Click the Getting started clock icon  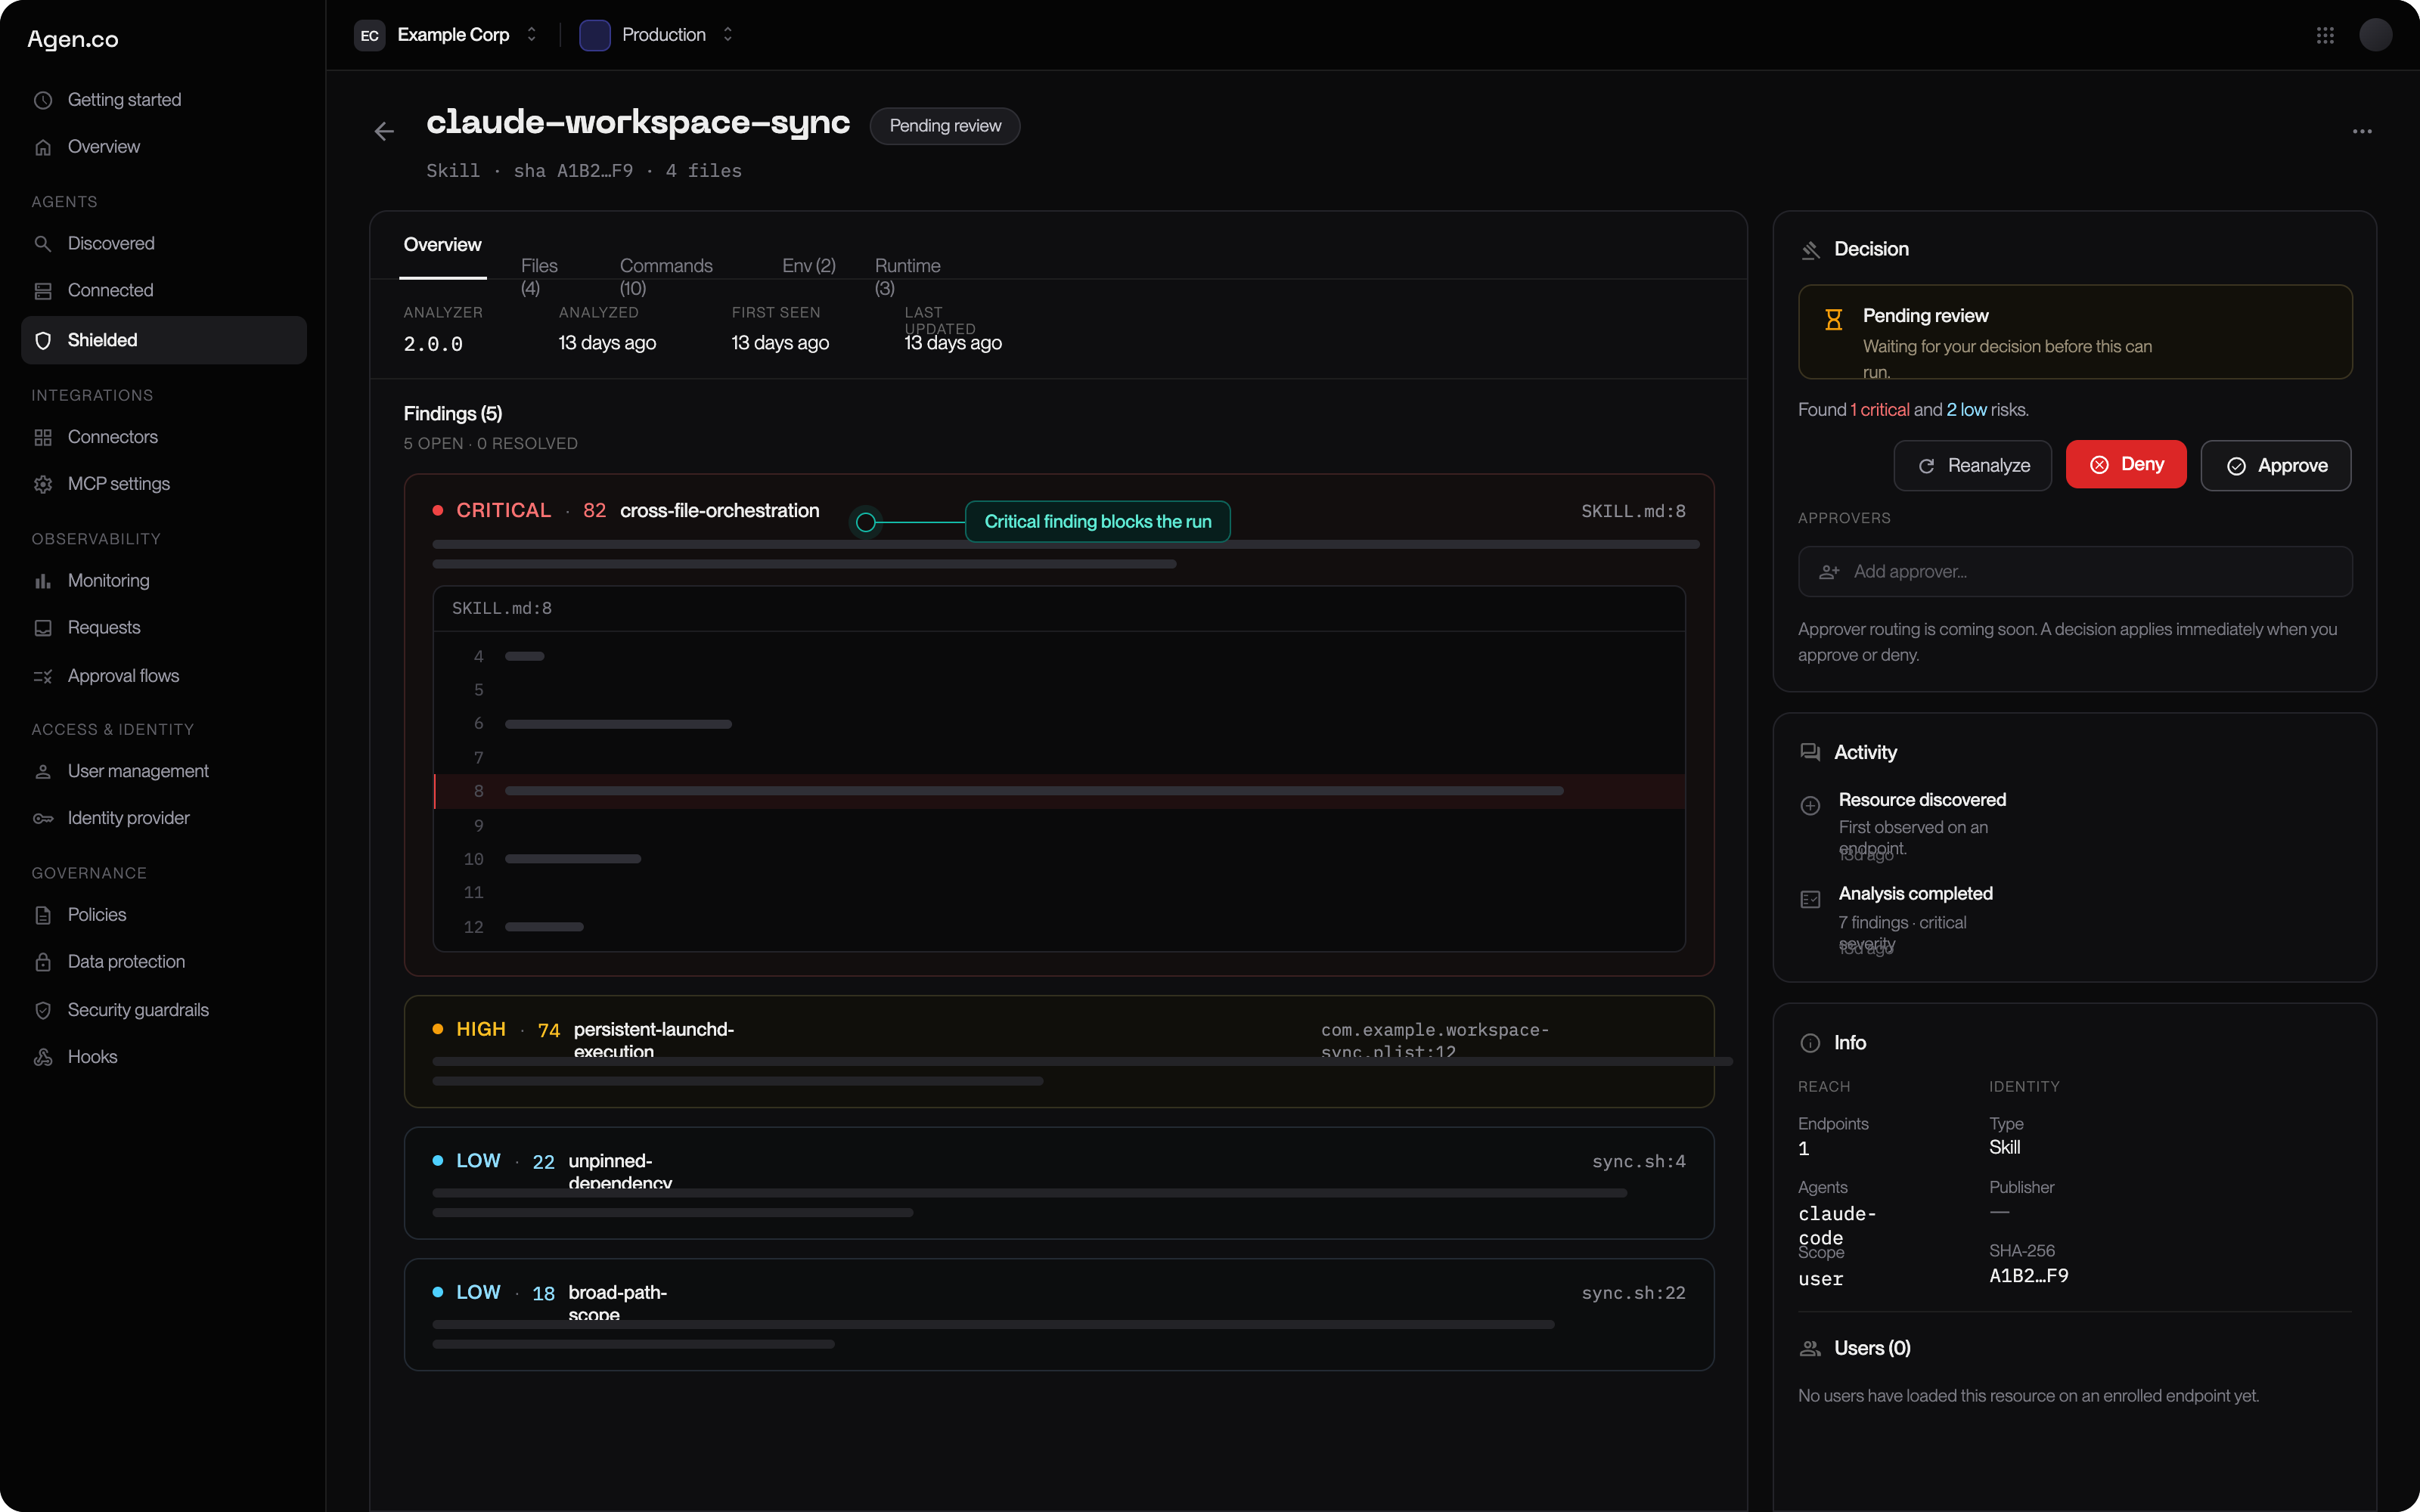(x=43, y=100)
